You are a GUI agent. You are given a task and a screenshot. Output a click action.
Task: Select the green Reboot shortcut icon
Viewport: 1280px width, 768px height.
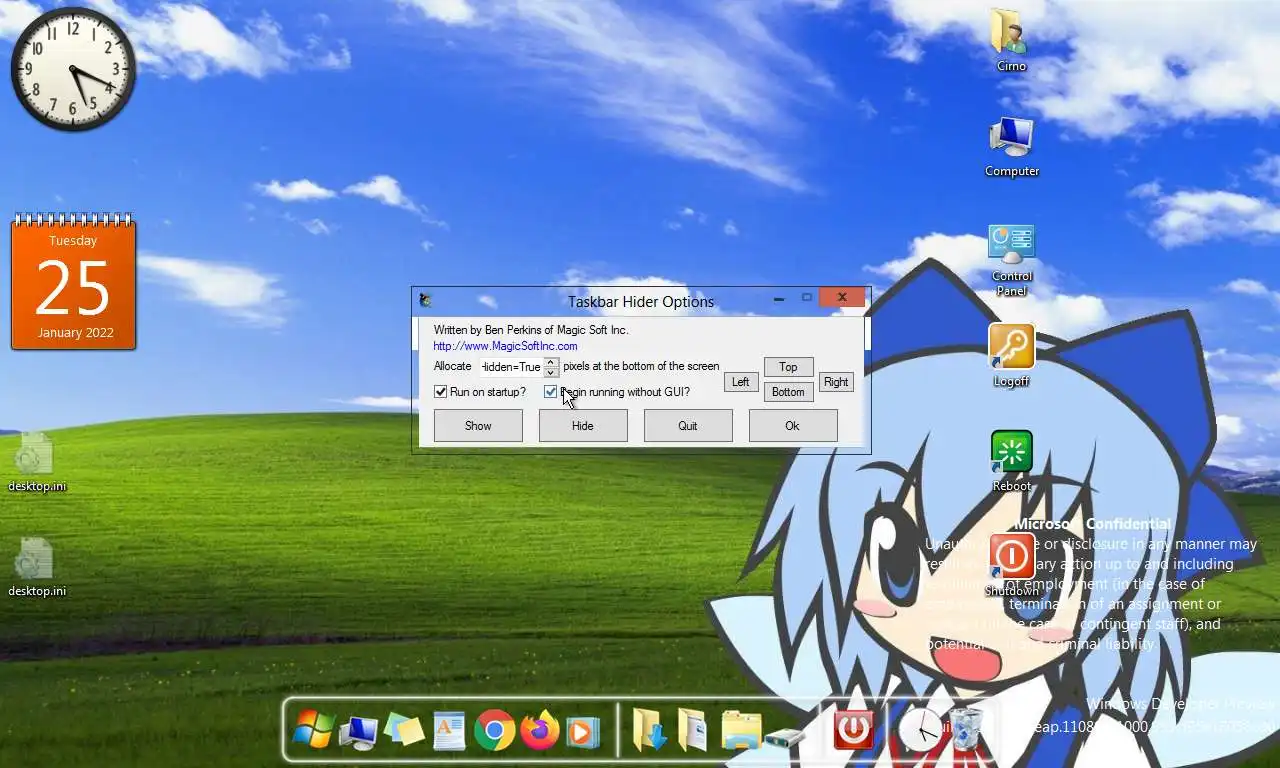(x=1011, y=461)
